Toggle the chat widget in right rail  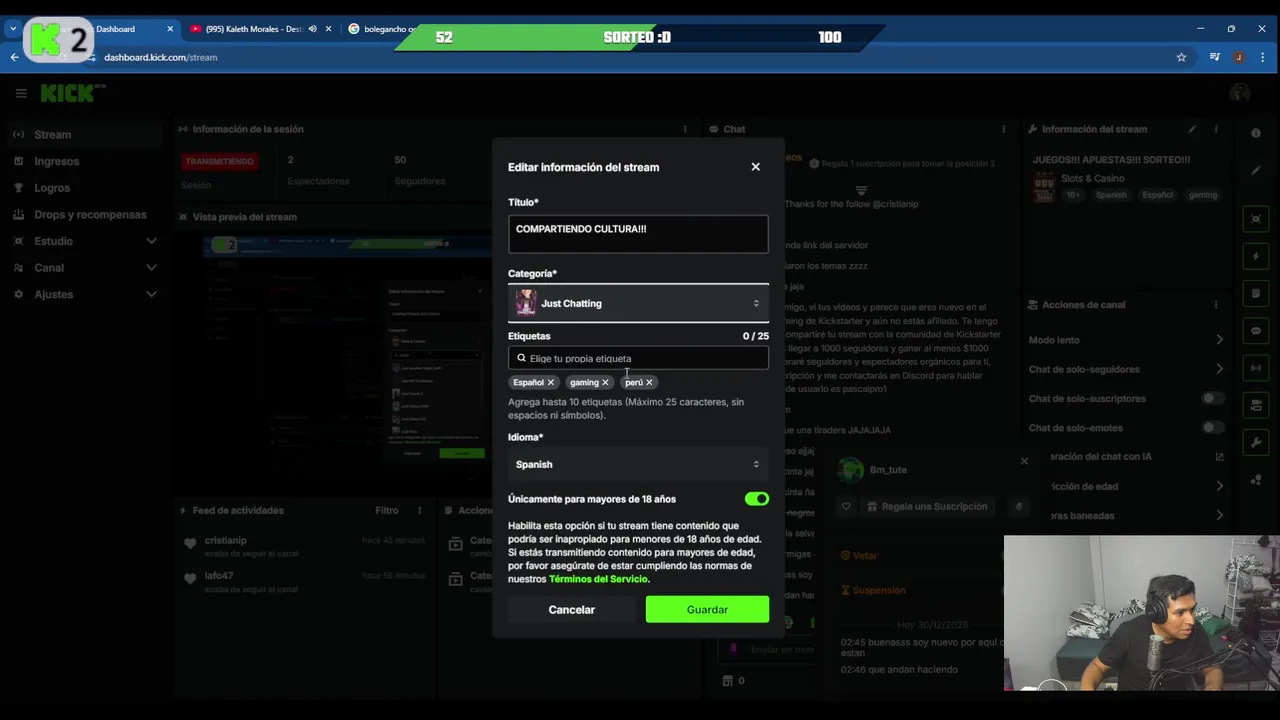1256,331
